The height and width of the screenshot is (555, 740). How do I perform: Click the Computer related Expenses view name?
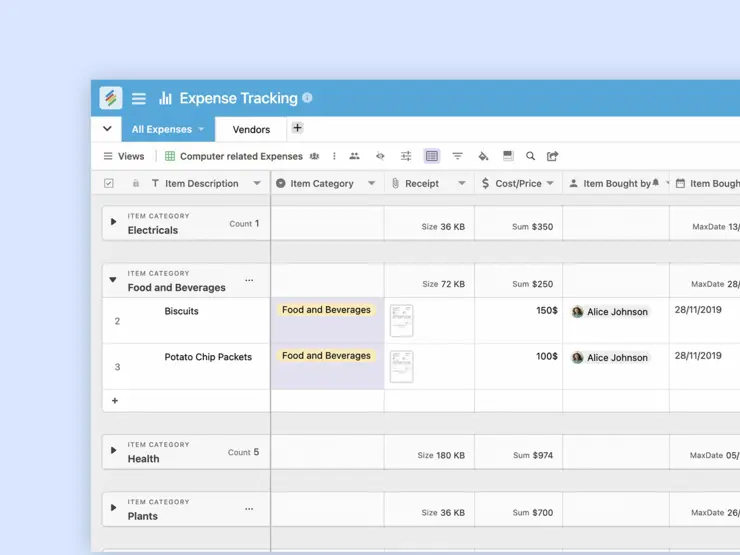click(241, 156)
